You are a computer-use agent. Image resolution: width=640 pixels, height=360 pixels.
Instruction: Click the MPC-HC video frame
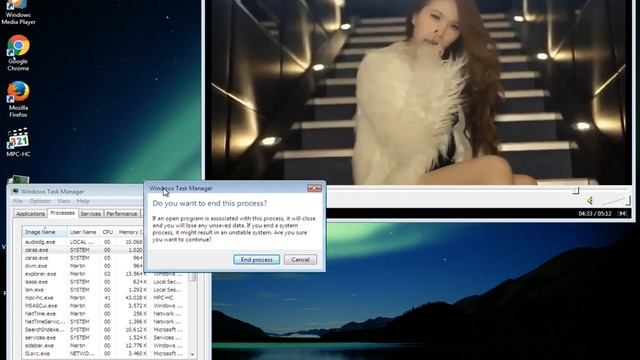(418, 92)
